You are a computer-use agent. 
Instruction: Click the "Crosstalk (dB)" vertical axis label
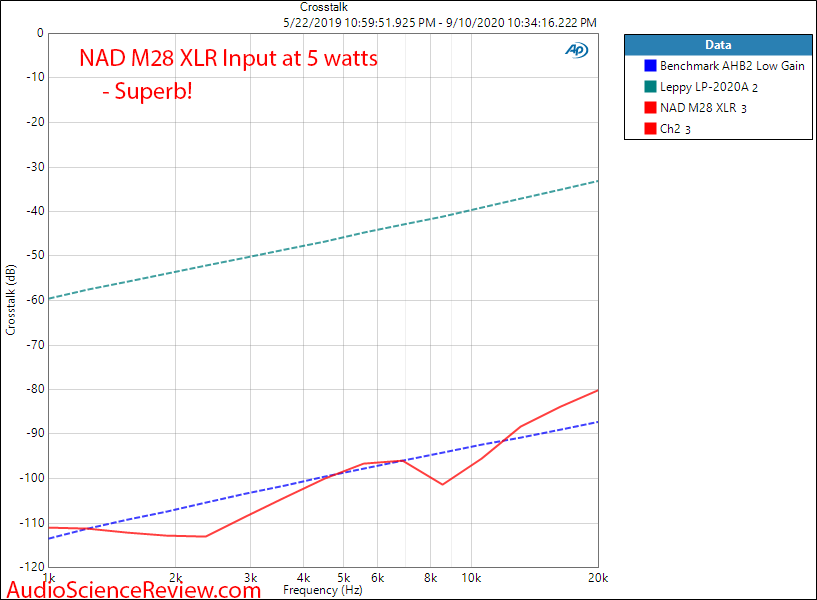(11, 300)
